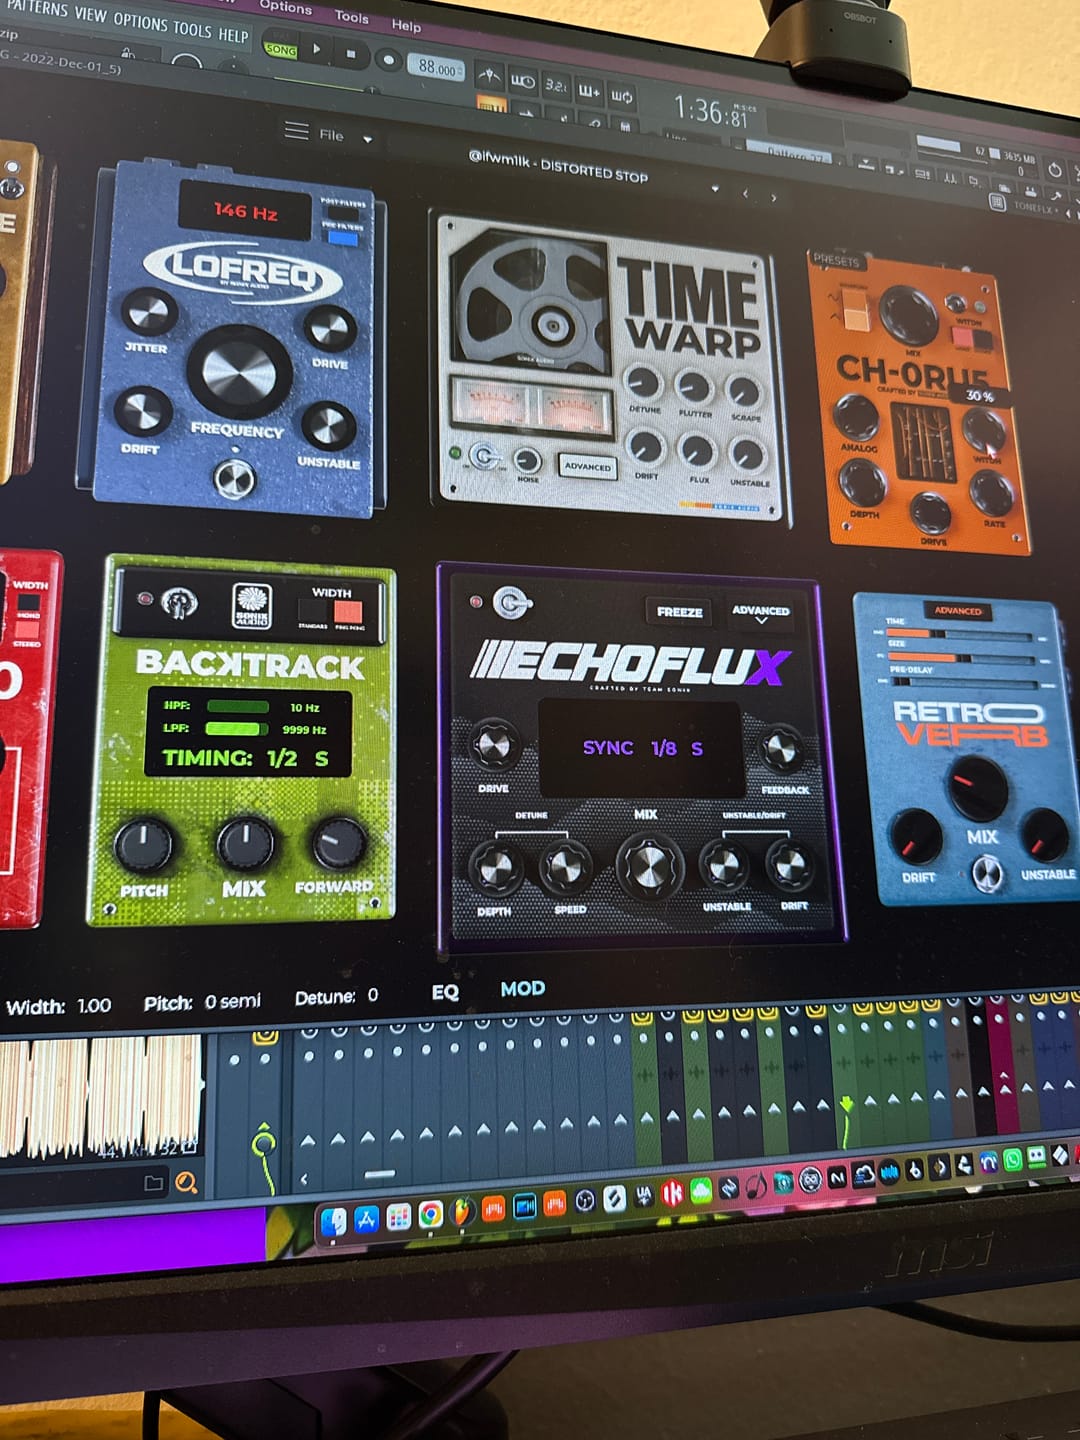Open the ToneFlx hamburger menu icon

point(296,130)
